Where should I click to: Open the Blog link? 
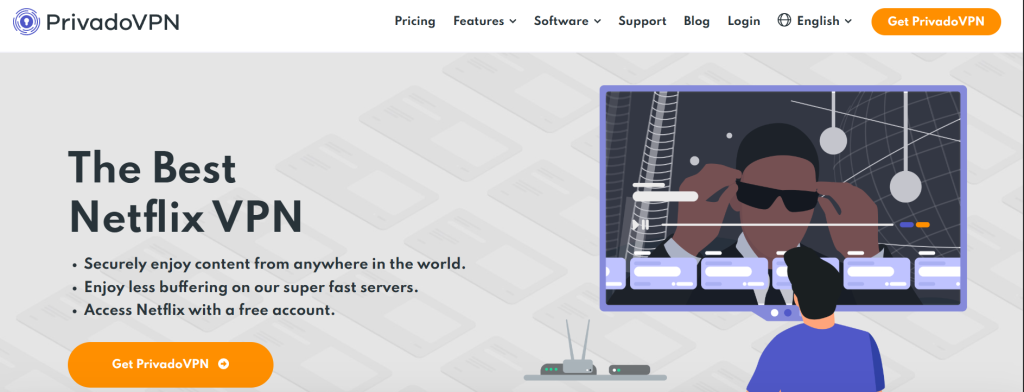(x=697, y=21)
